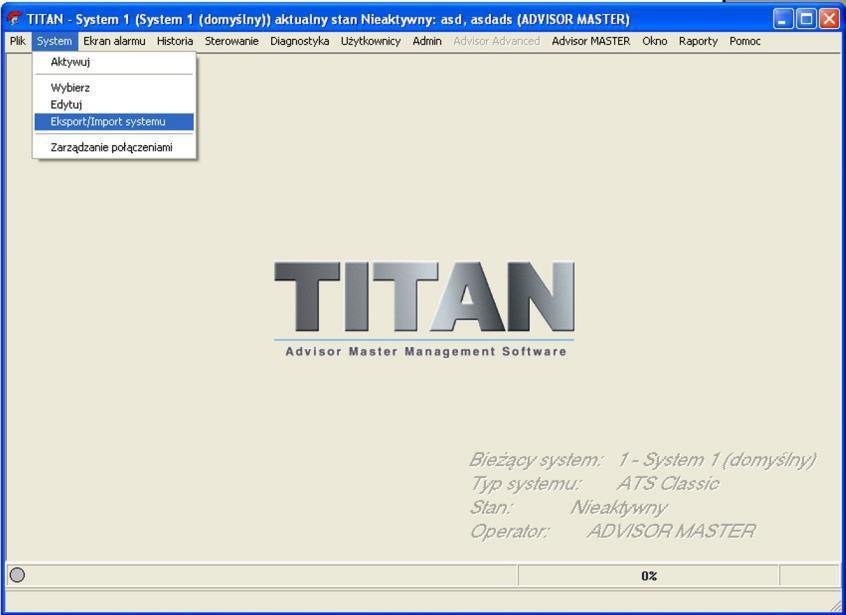Choose Edytuj from System menu
Screen dimensions: 846x615
click(114, 104)
